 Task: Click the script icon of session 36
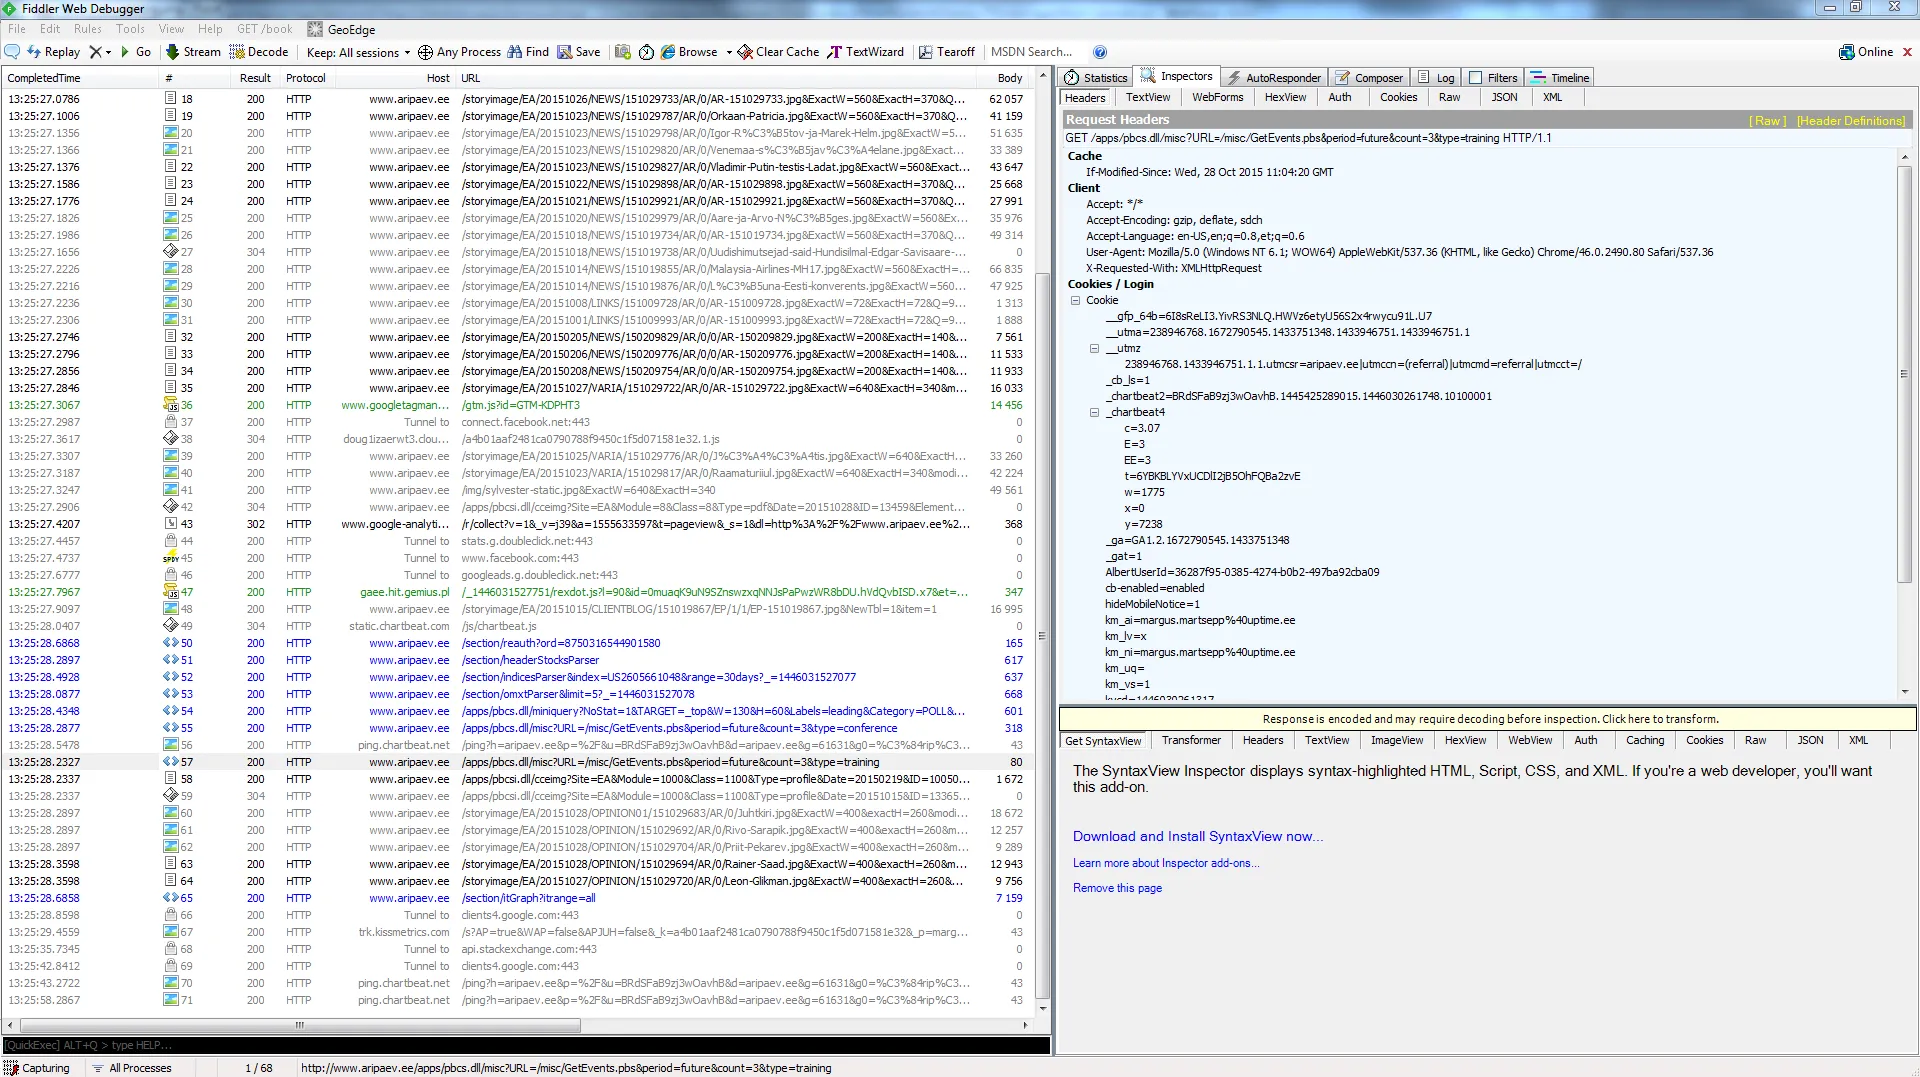tap(171, 405)
